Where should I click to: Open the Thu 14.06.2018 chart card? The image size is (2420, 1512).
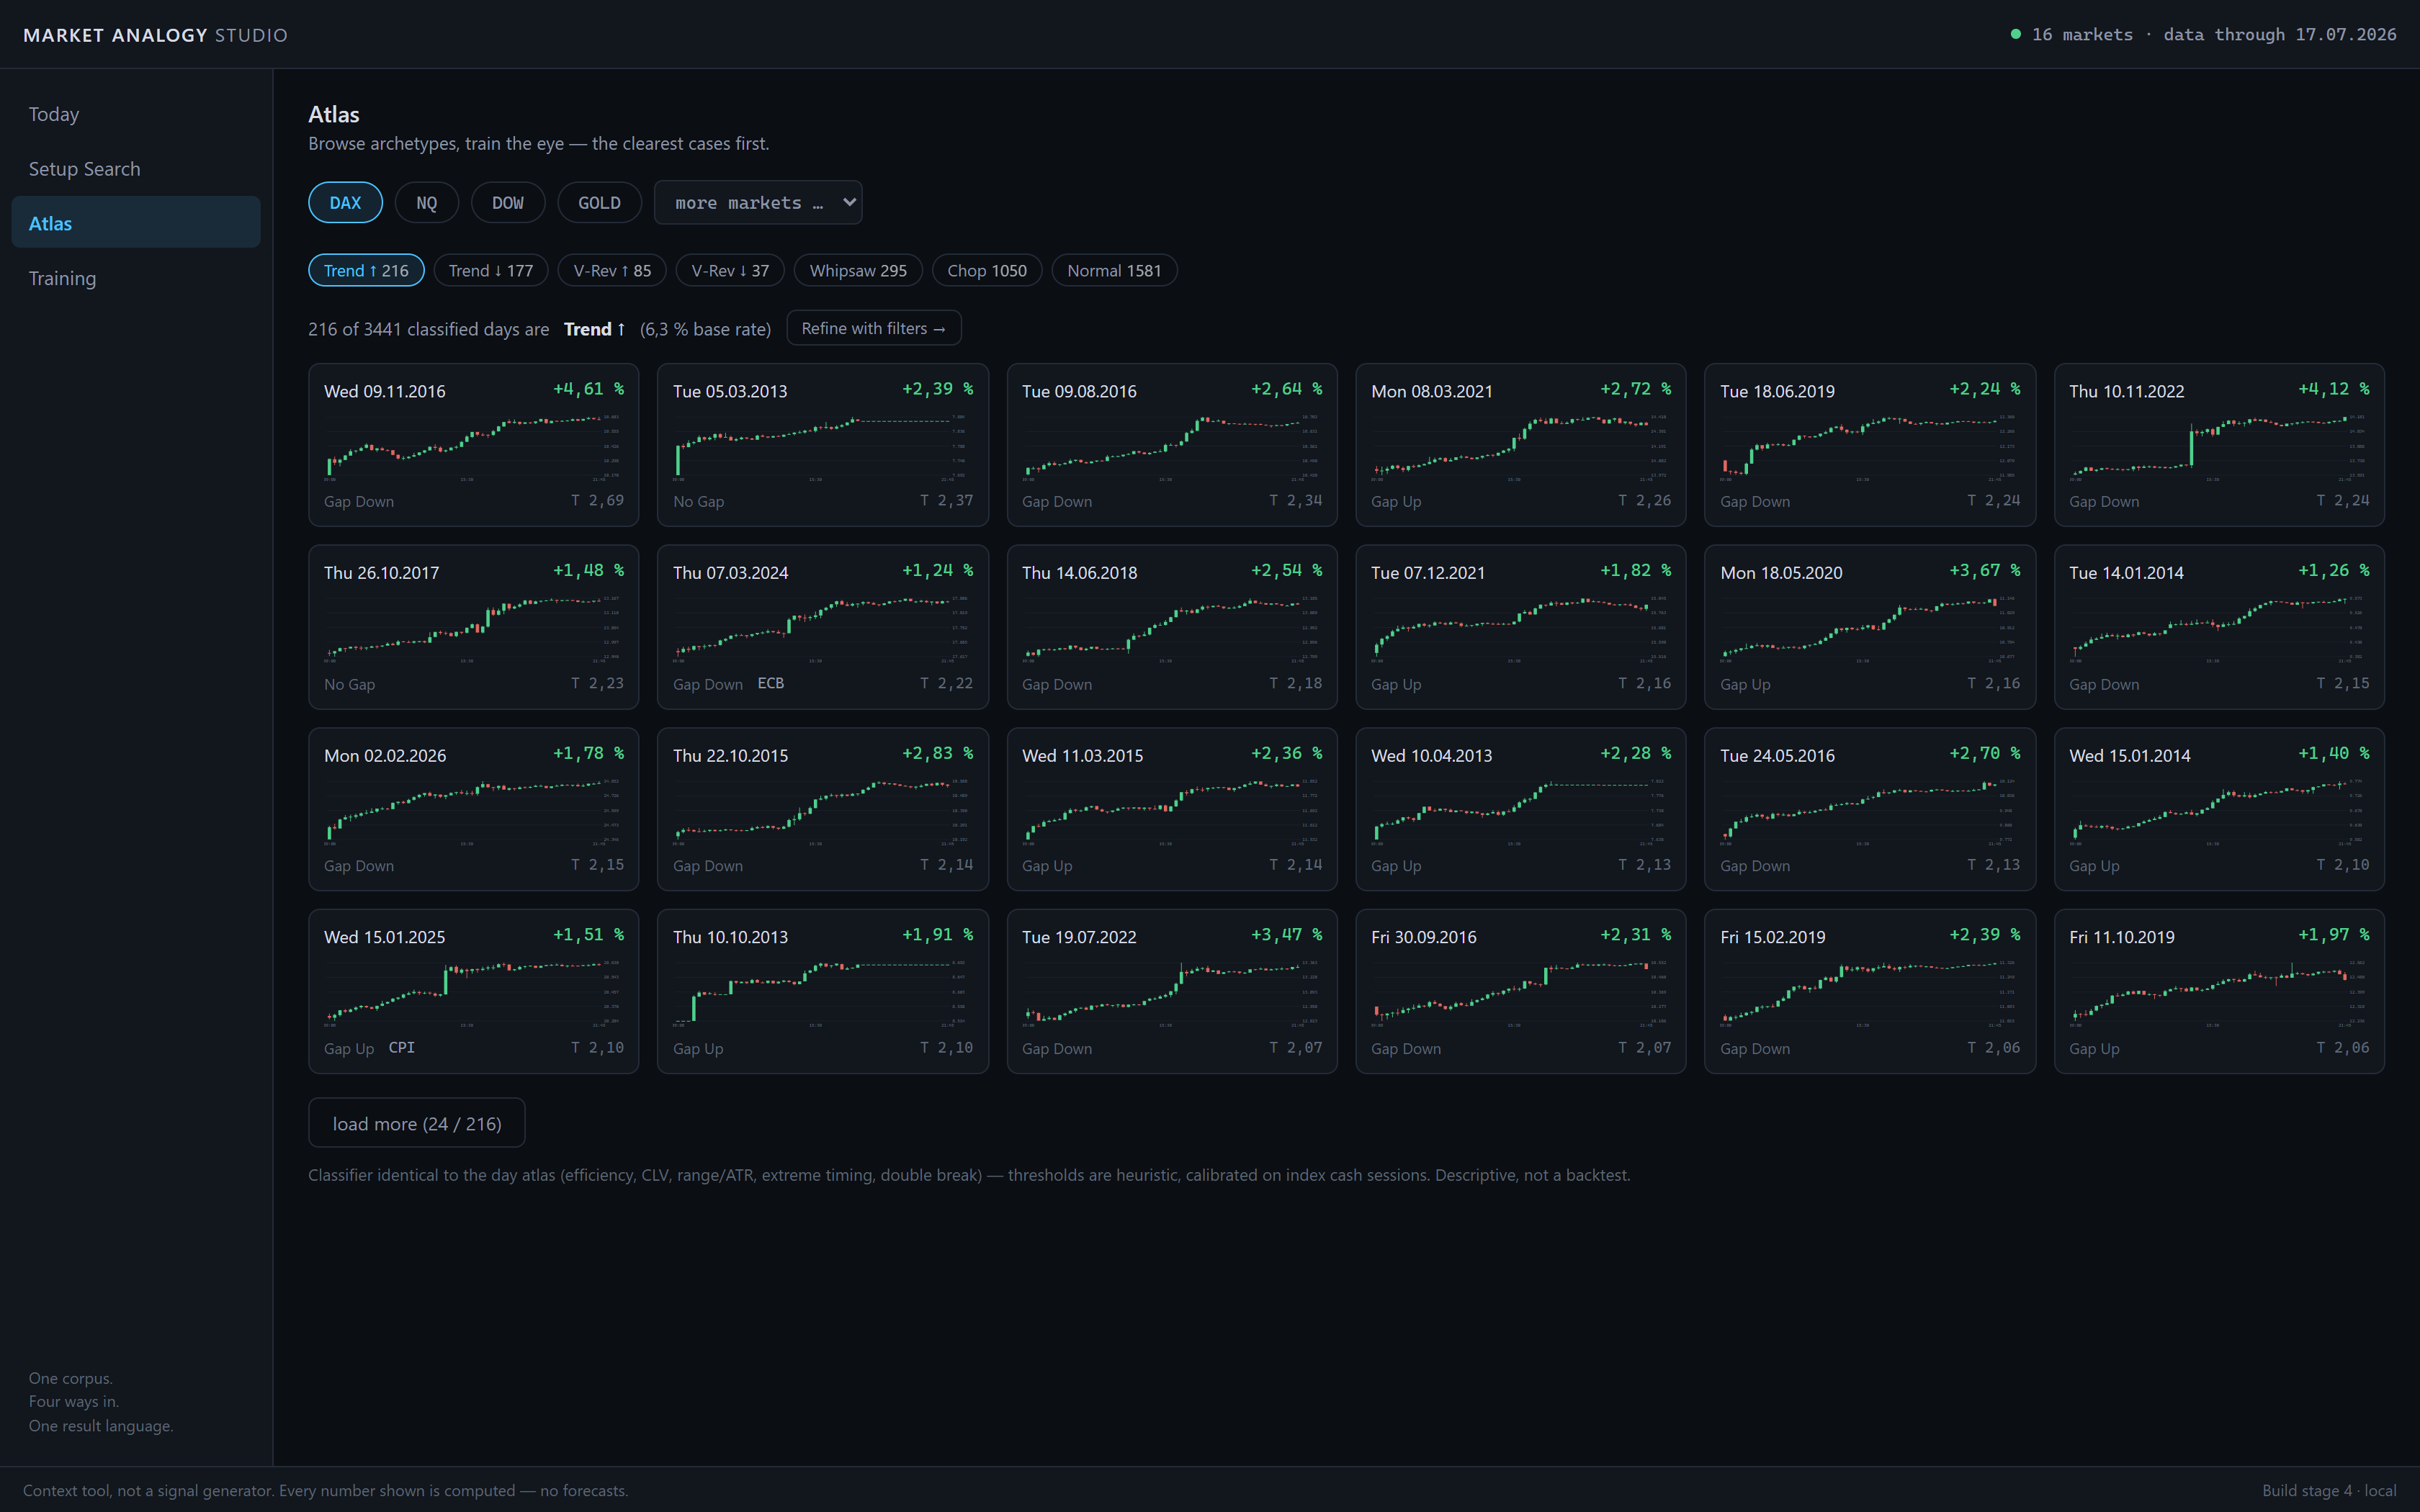click(x=1172, y=627)
